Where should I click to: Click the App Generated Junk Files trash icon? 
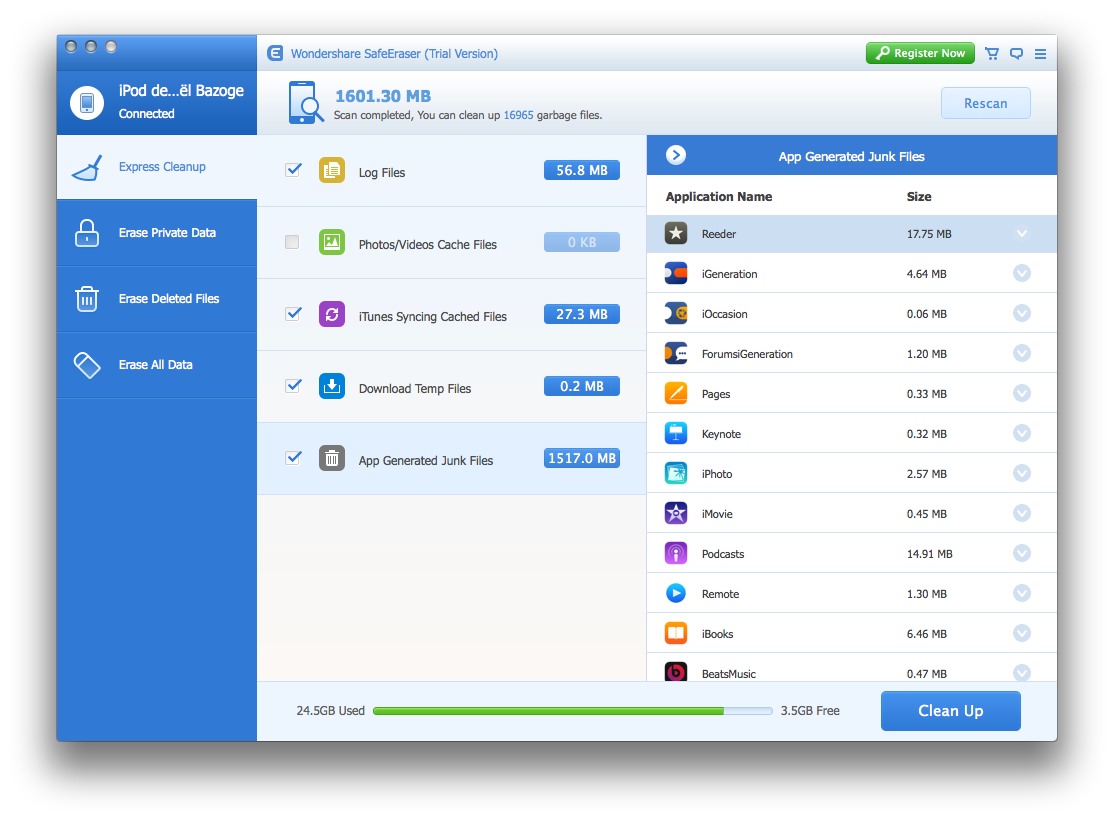click(x=332, y=458)
